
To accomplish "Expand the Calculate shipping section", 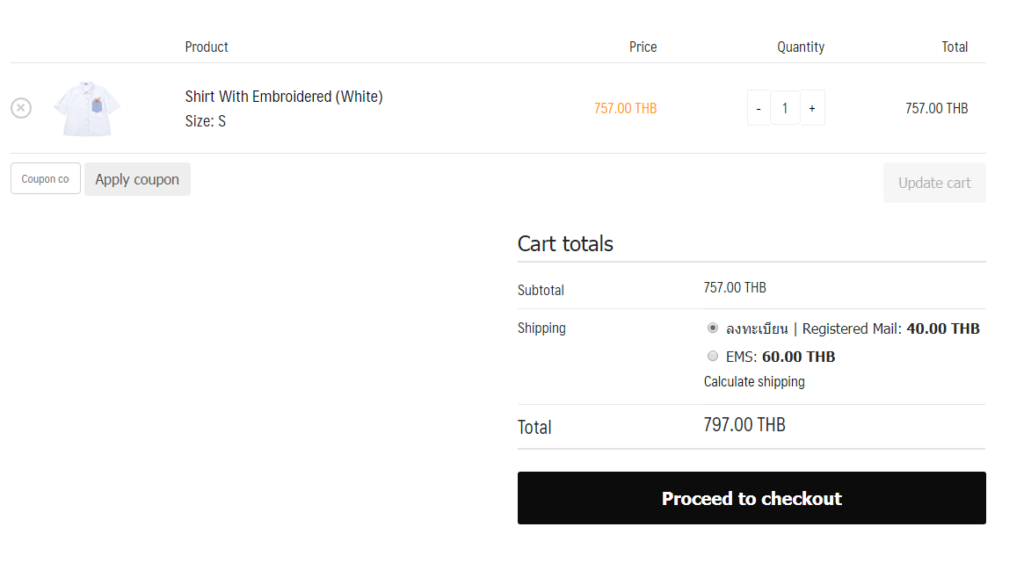I will 754,381.
